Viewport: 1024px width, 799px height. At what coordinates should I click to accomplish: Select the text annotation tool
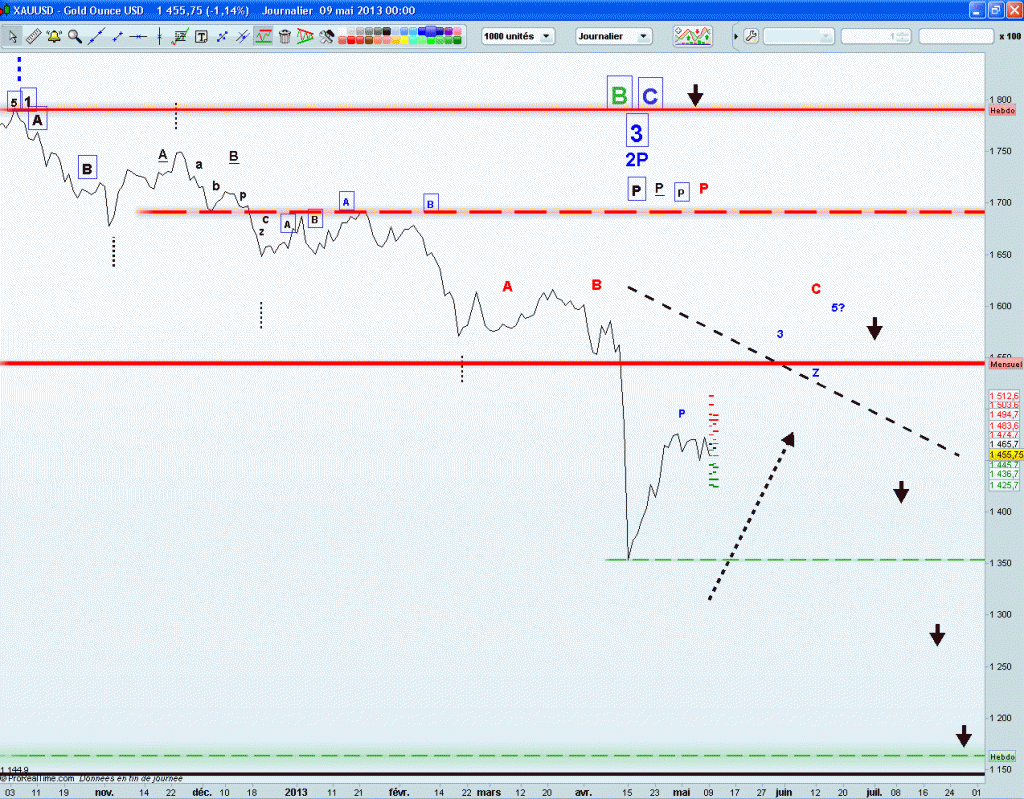[x=201, y=36]
